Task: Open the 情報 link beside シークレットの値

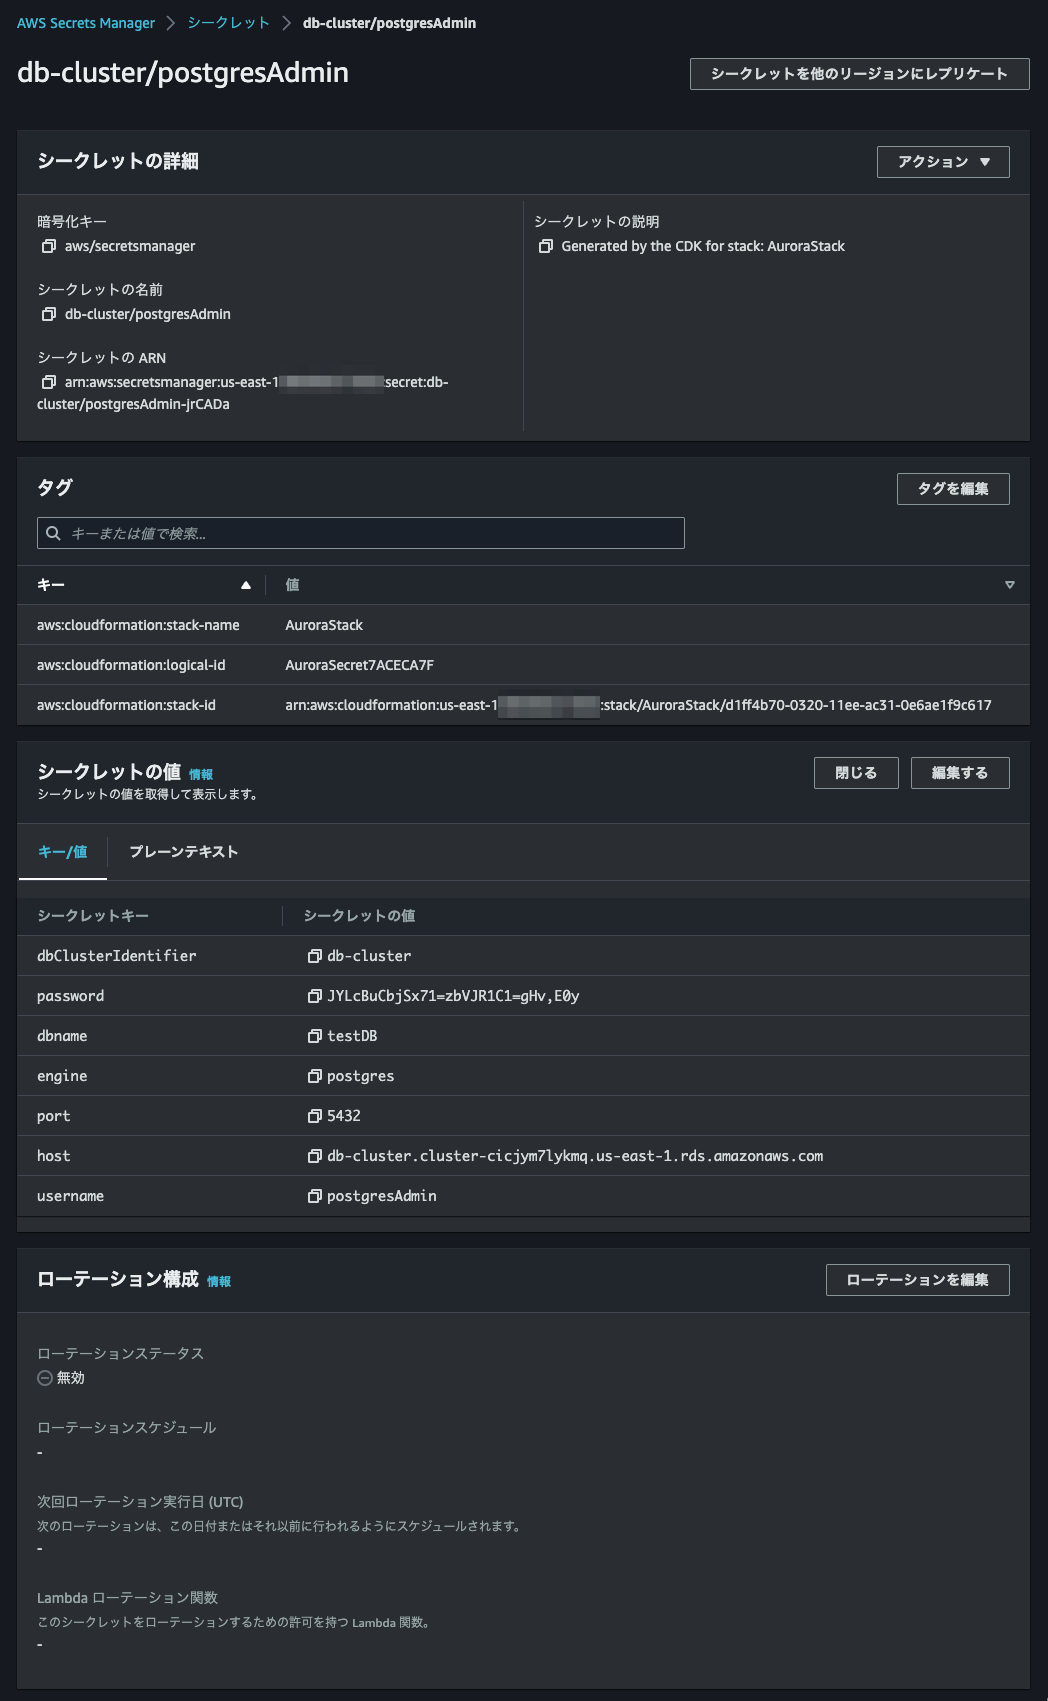Action: [207, 772]
